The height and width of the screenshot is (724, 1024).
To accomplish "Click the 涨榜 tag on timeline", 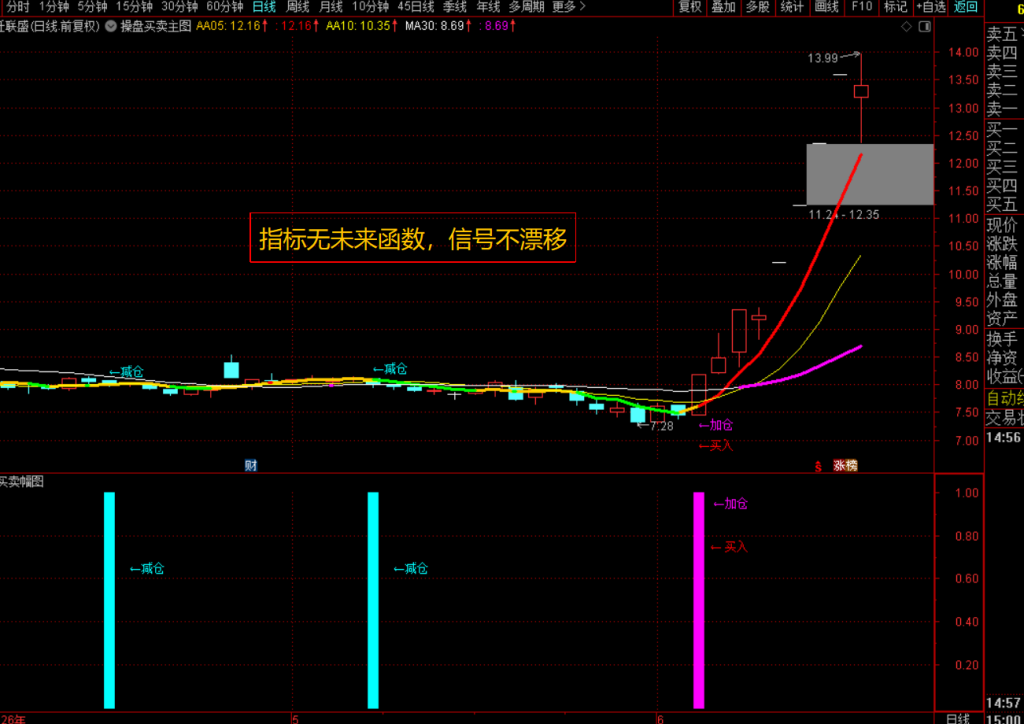I will pos(845,465).
